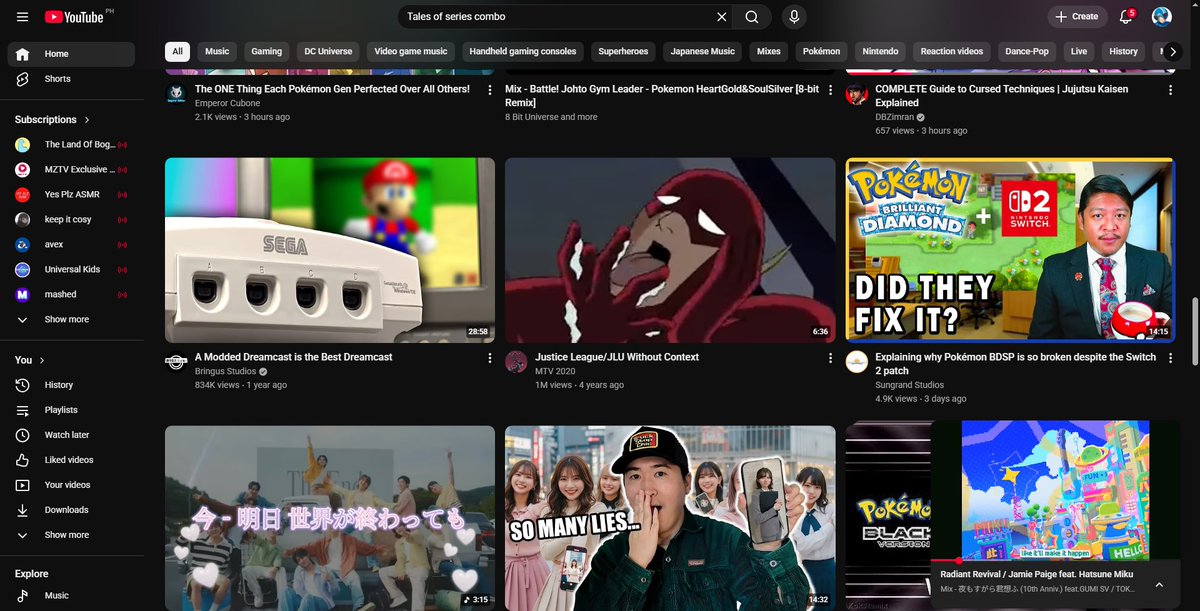Image resolution: width=1200 pixels, height=611 pixels.
Task: Open History in sidebar
Action: 71,385
